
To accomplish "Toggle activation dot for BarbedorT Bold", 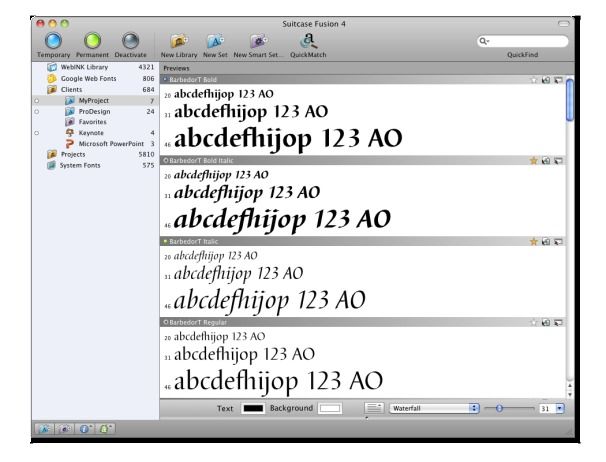I will click(165, 80).
